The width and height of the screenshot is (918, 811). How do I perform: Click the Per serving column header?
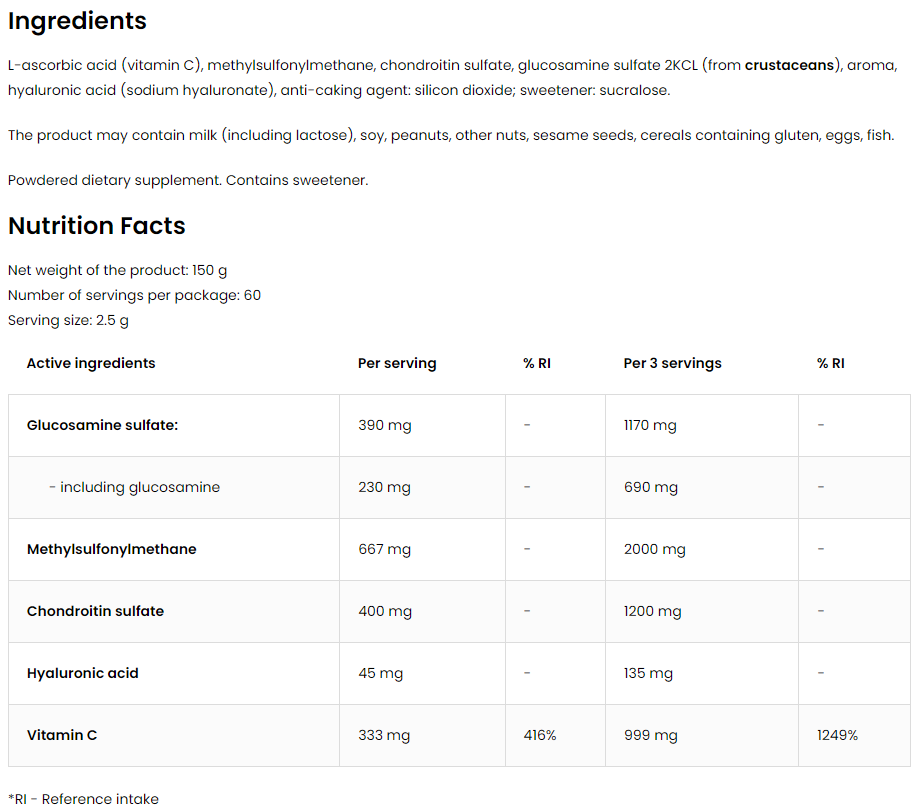(x=397, y=363)
